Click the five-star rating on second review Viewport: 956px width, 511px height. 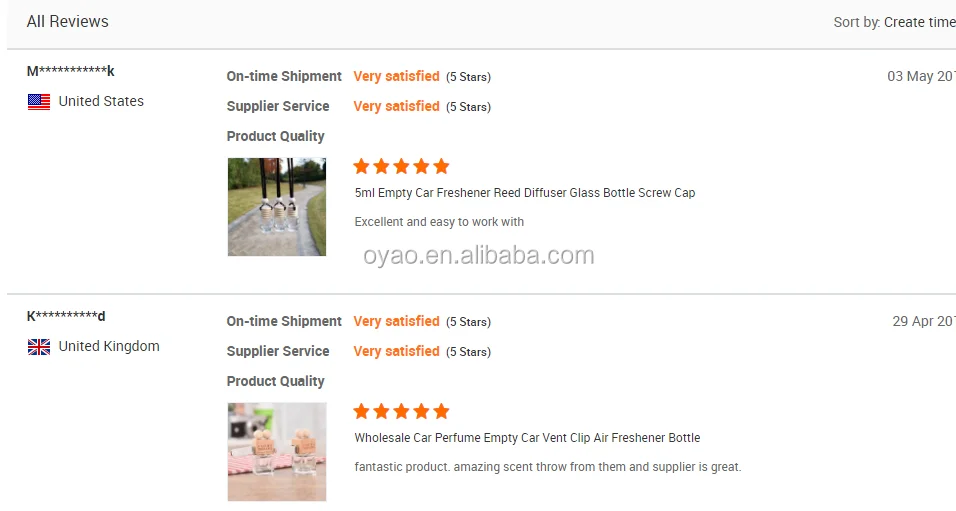pyautogui.click(x=401, y=411)
